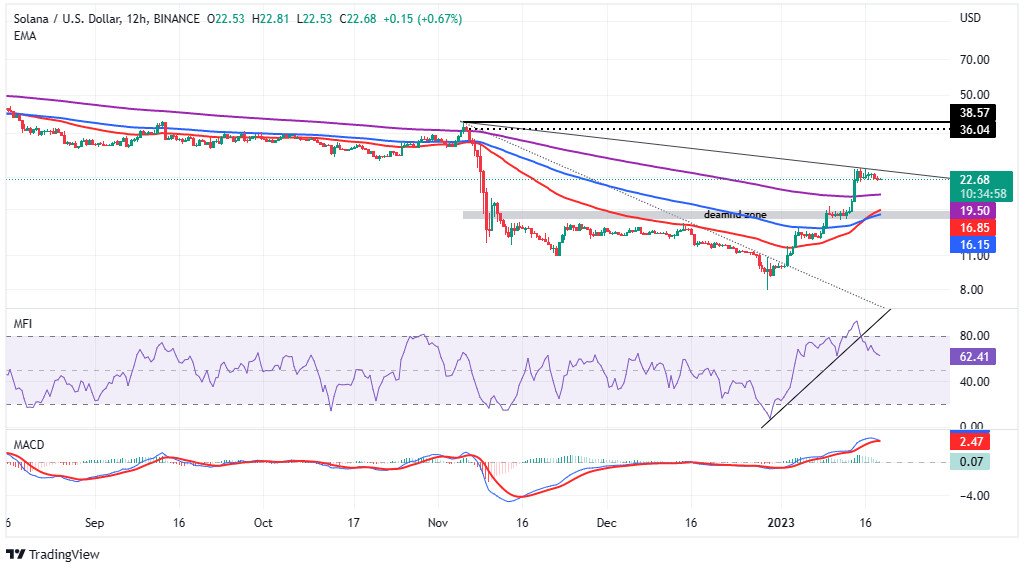Image resolution: width=1028 pixels, height=572 pixels.
Task: Click the purple EMA 19.50 value tag
Action: click(x=973, y=211)
